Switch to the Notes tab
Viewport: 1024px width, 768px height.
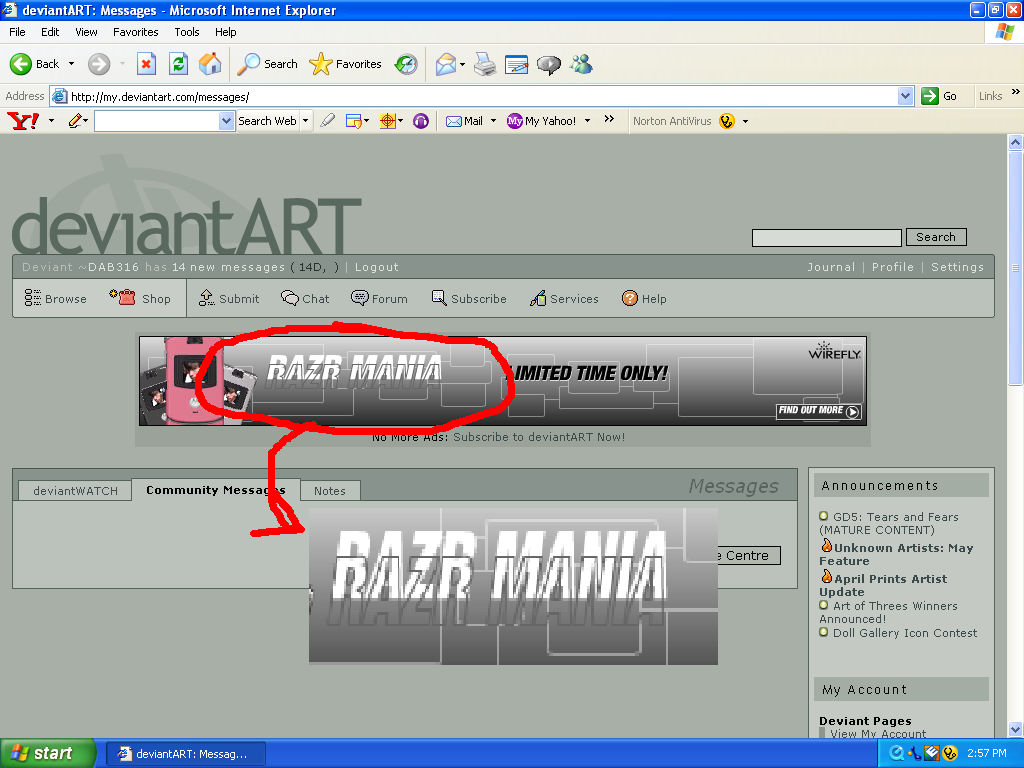[x=330, y=490]
